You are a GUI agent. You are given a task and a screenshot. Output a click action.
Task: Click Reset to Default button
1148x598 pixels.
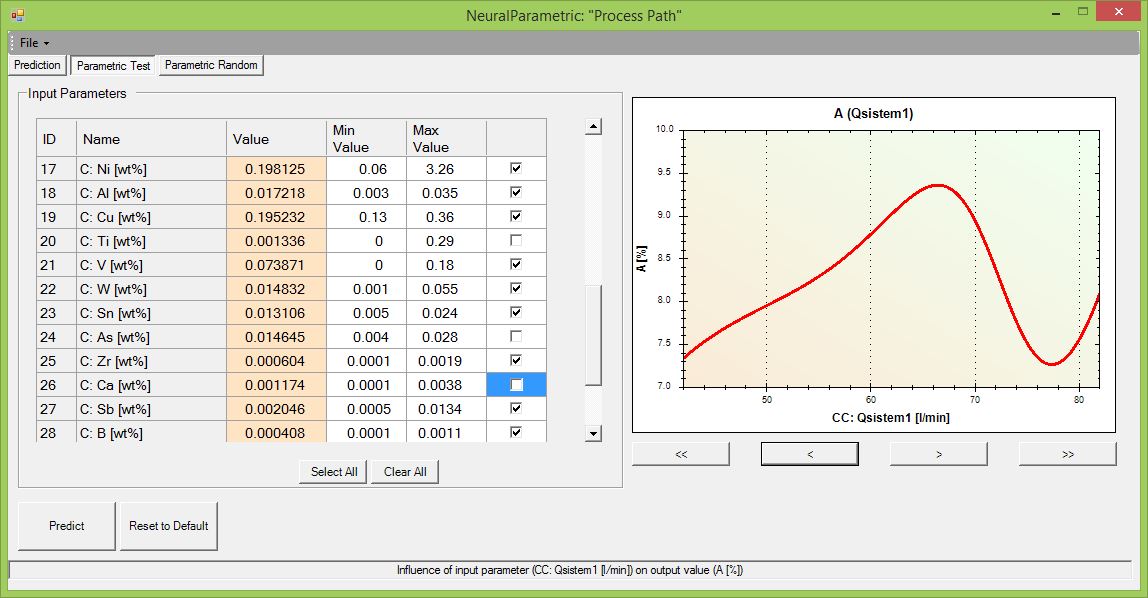coord(168,526)
